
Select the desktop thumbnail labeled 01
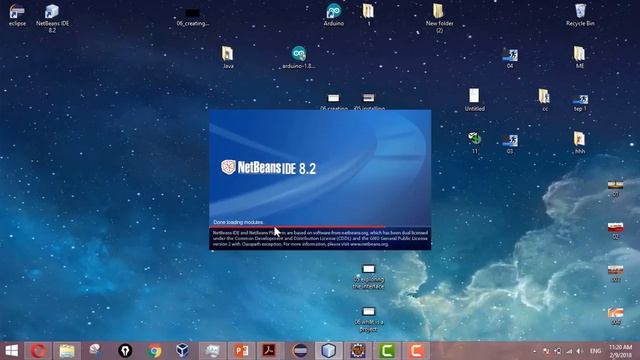point(616,189)
